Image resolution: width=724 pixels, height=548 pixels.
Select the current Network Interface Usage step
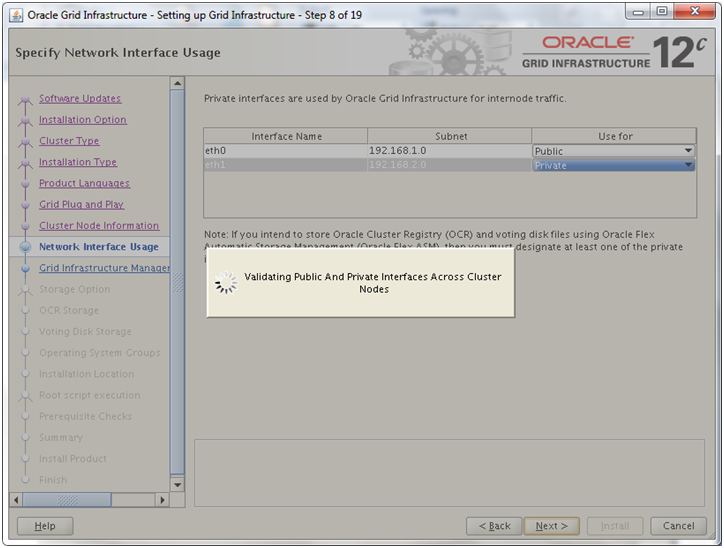99,247
